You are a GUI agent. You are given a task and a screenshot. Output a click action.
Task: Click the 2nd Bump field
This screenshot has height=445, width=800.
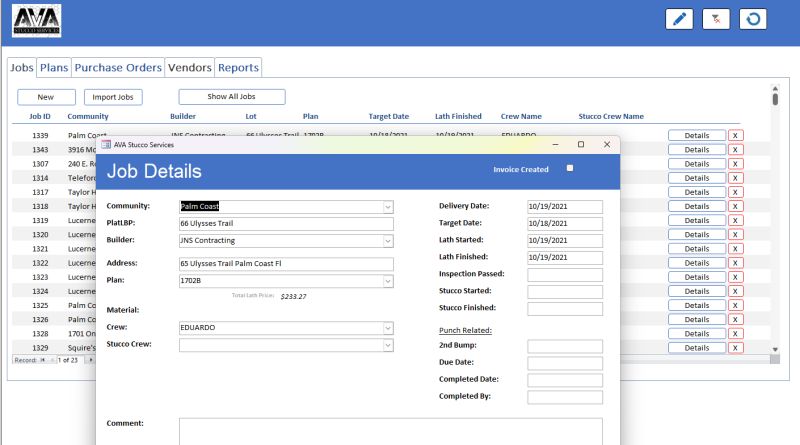tap(565, 347)
